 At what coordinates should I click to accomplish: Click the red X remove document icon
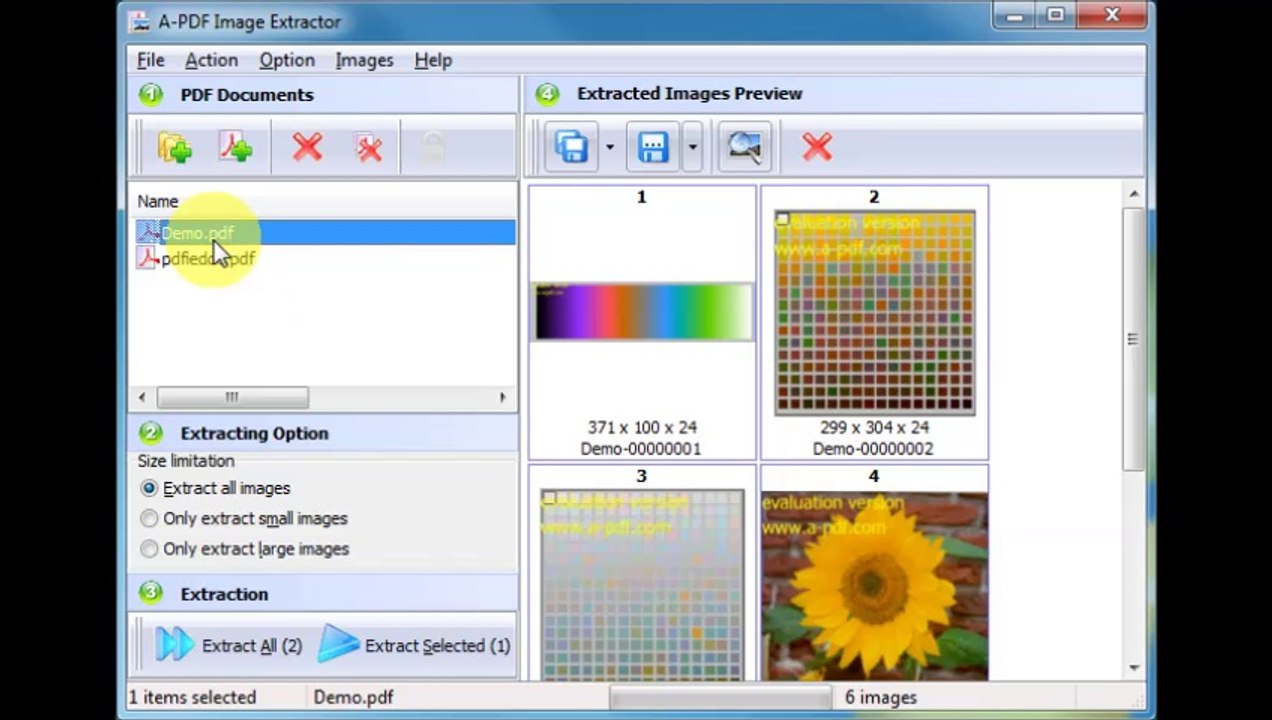[x=307, y=148]
